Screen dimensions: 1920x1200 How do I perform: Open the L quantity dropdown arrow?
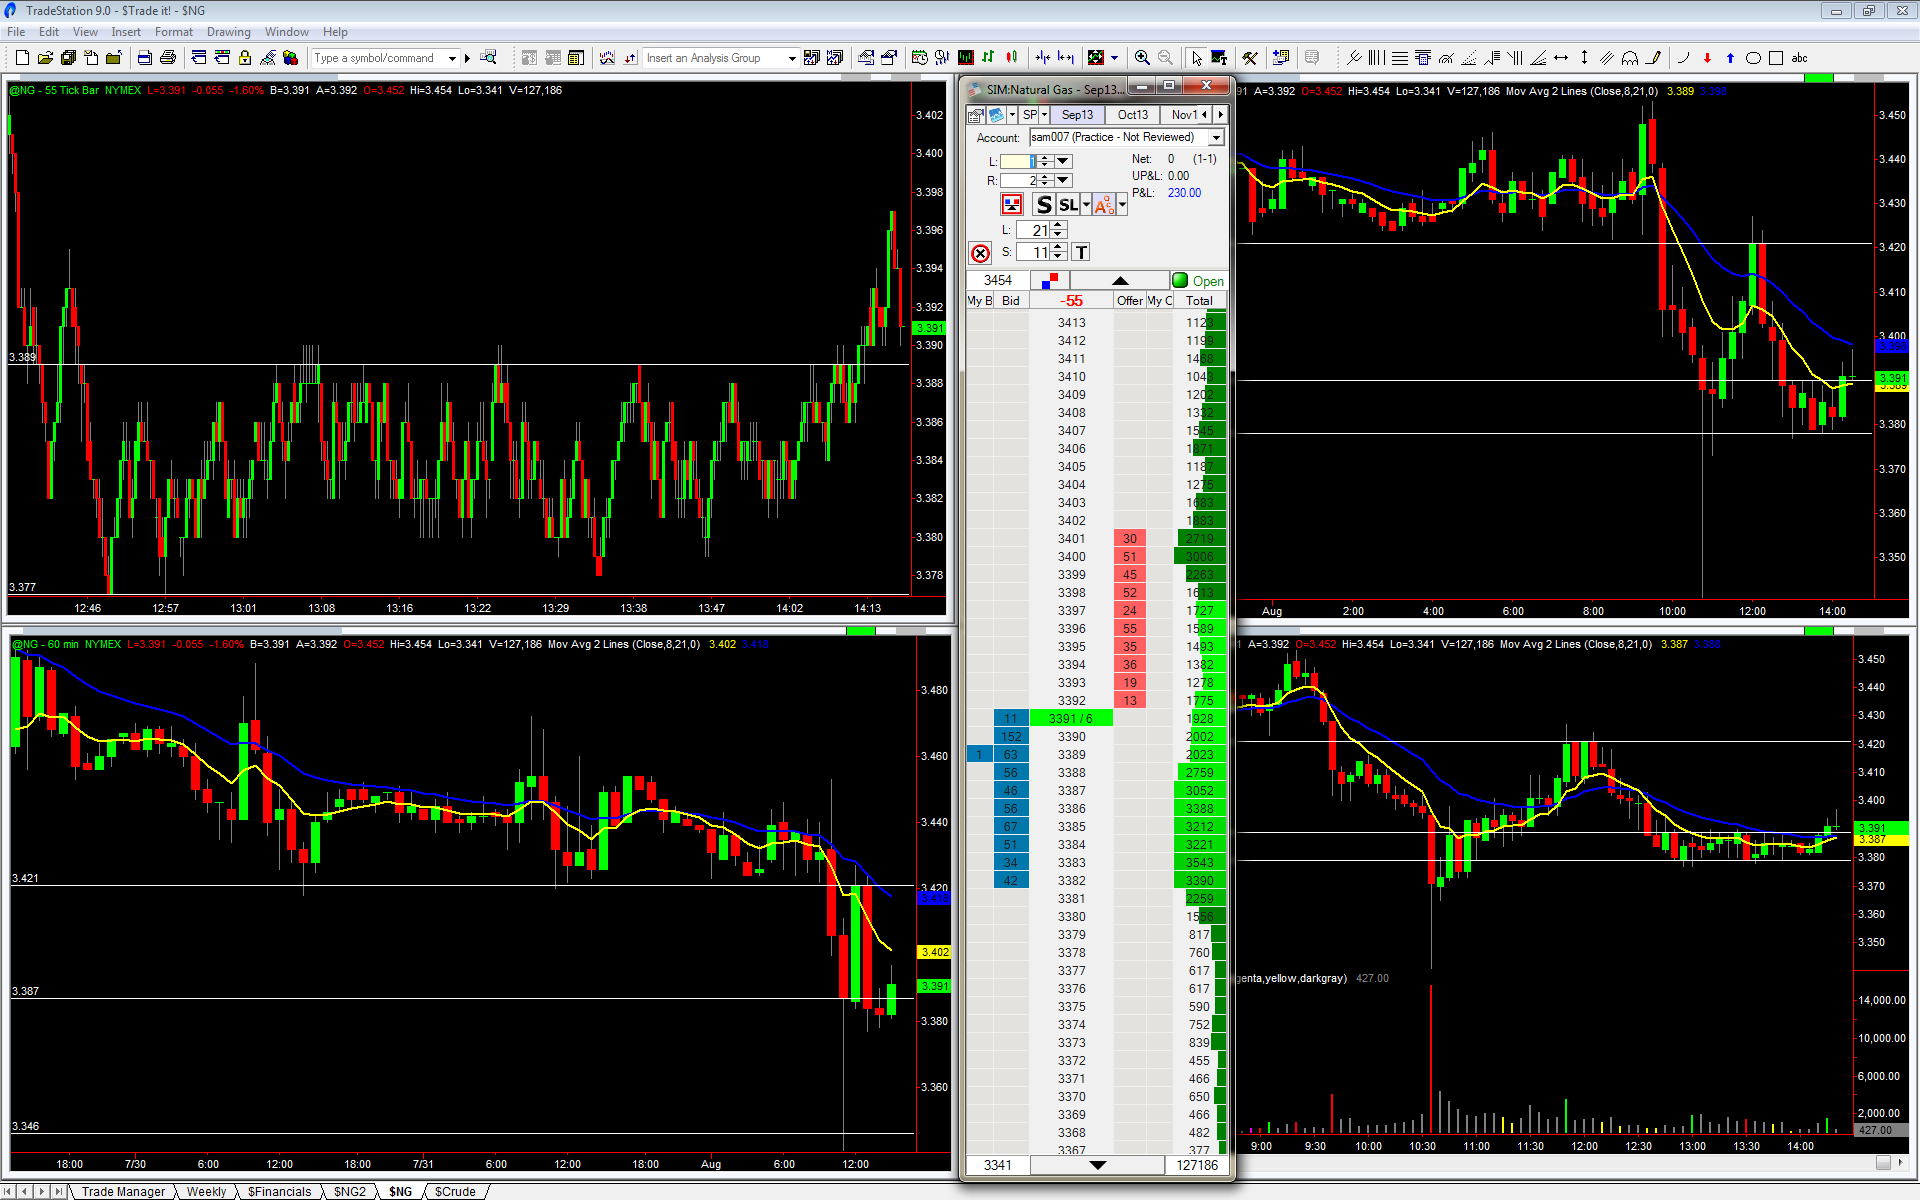tap(1063, 161)
